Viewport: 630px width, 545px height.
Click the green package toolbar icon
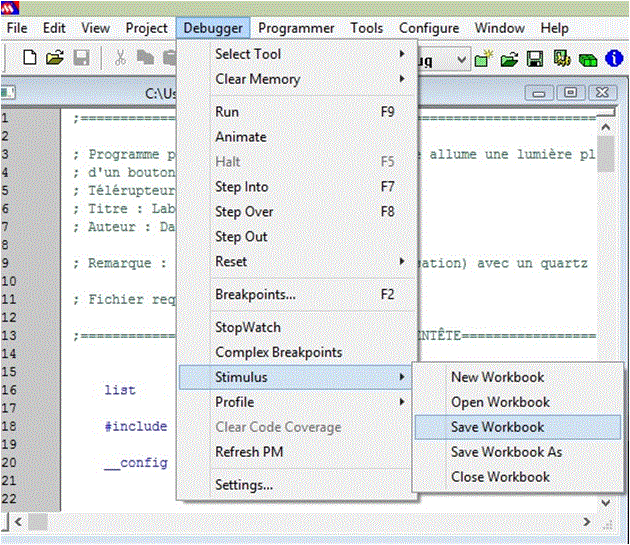[588, 60]
